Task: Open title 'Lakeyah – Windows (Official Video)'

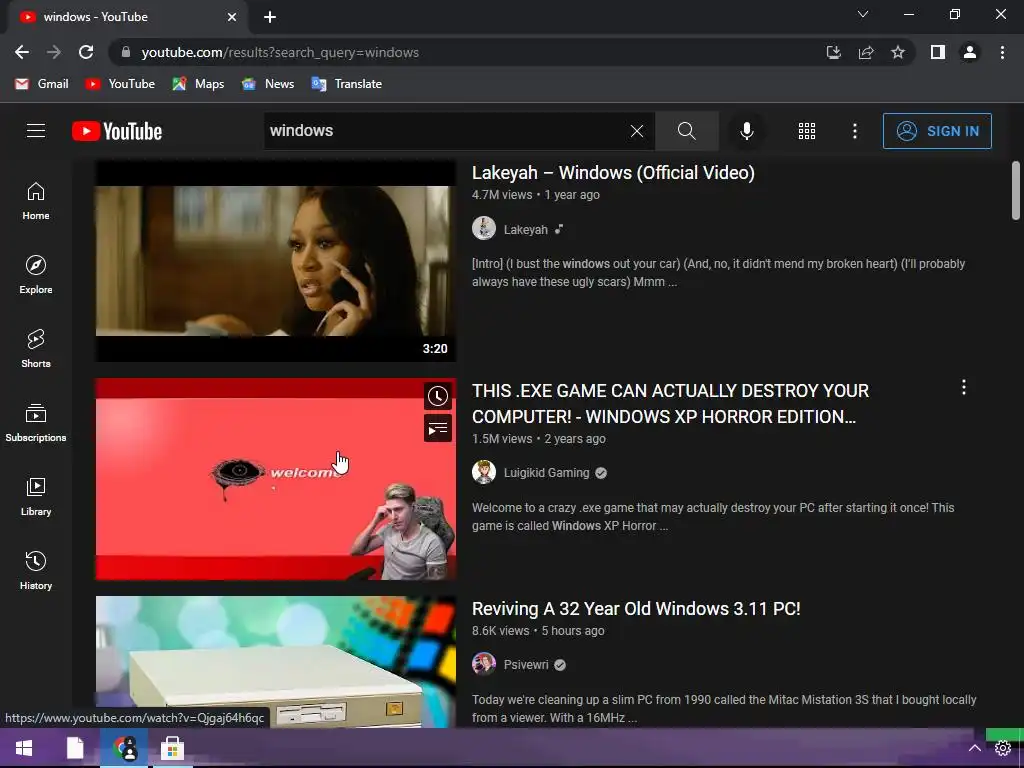Action: click(x=613, y=173)
